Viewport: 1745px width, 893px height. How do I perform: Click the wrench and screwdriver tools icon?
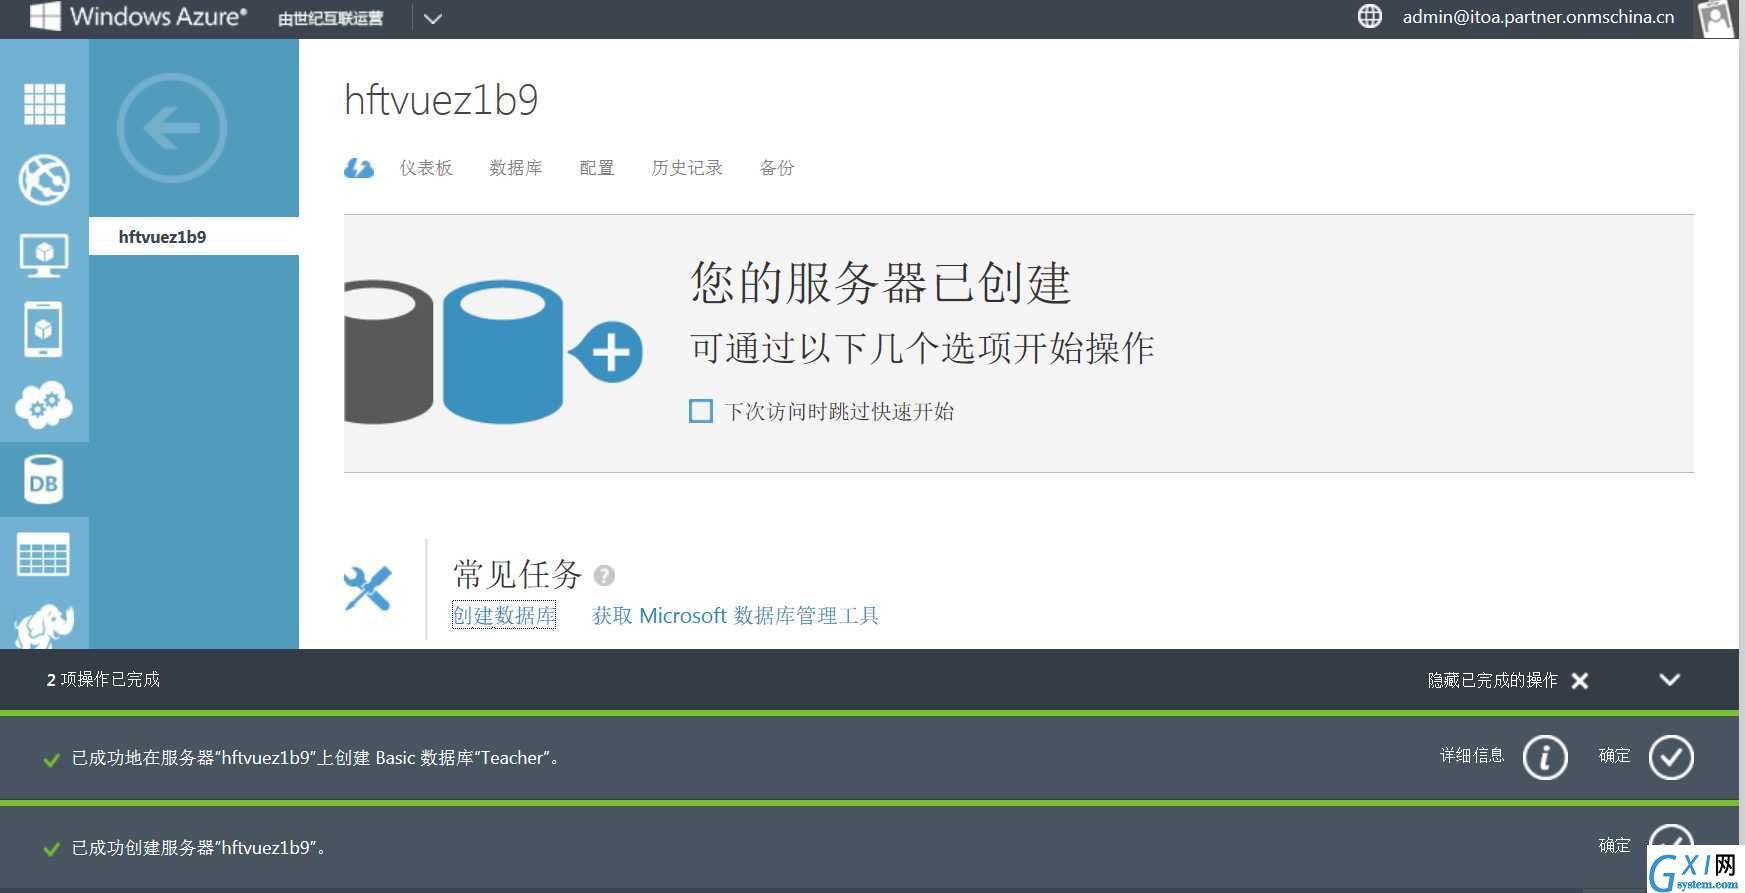tap(368, 588)
